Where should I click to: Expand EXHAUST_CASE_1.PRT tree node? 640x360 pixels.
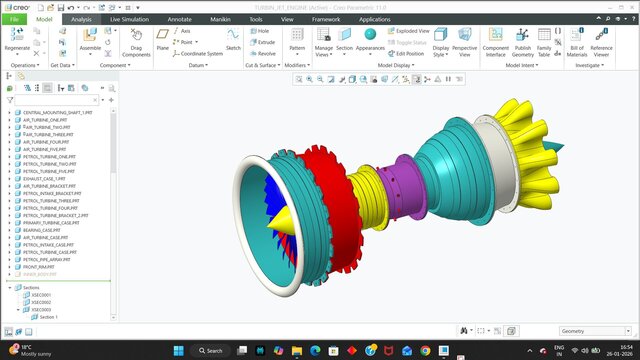click(9, 179)
